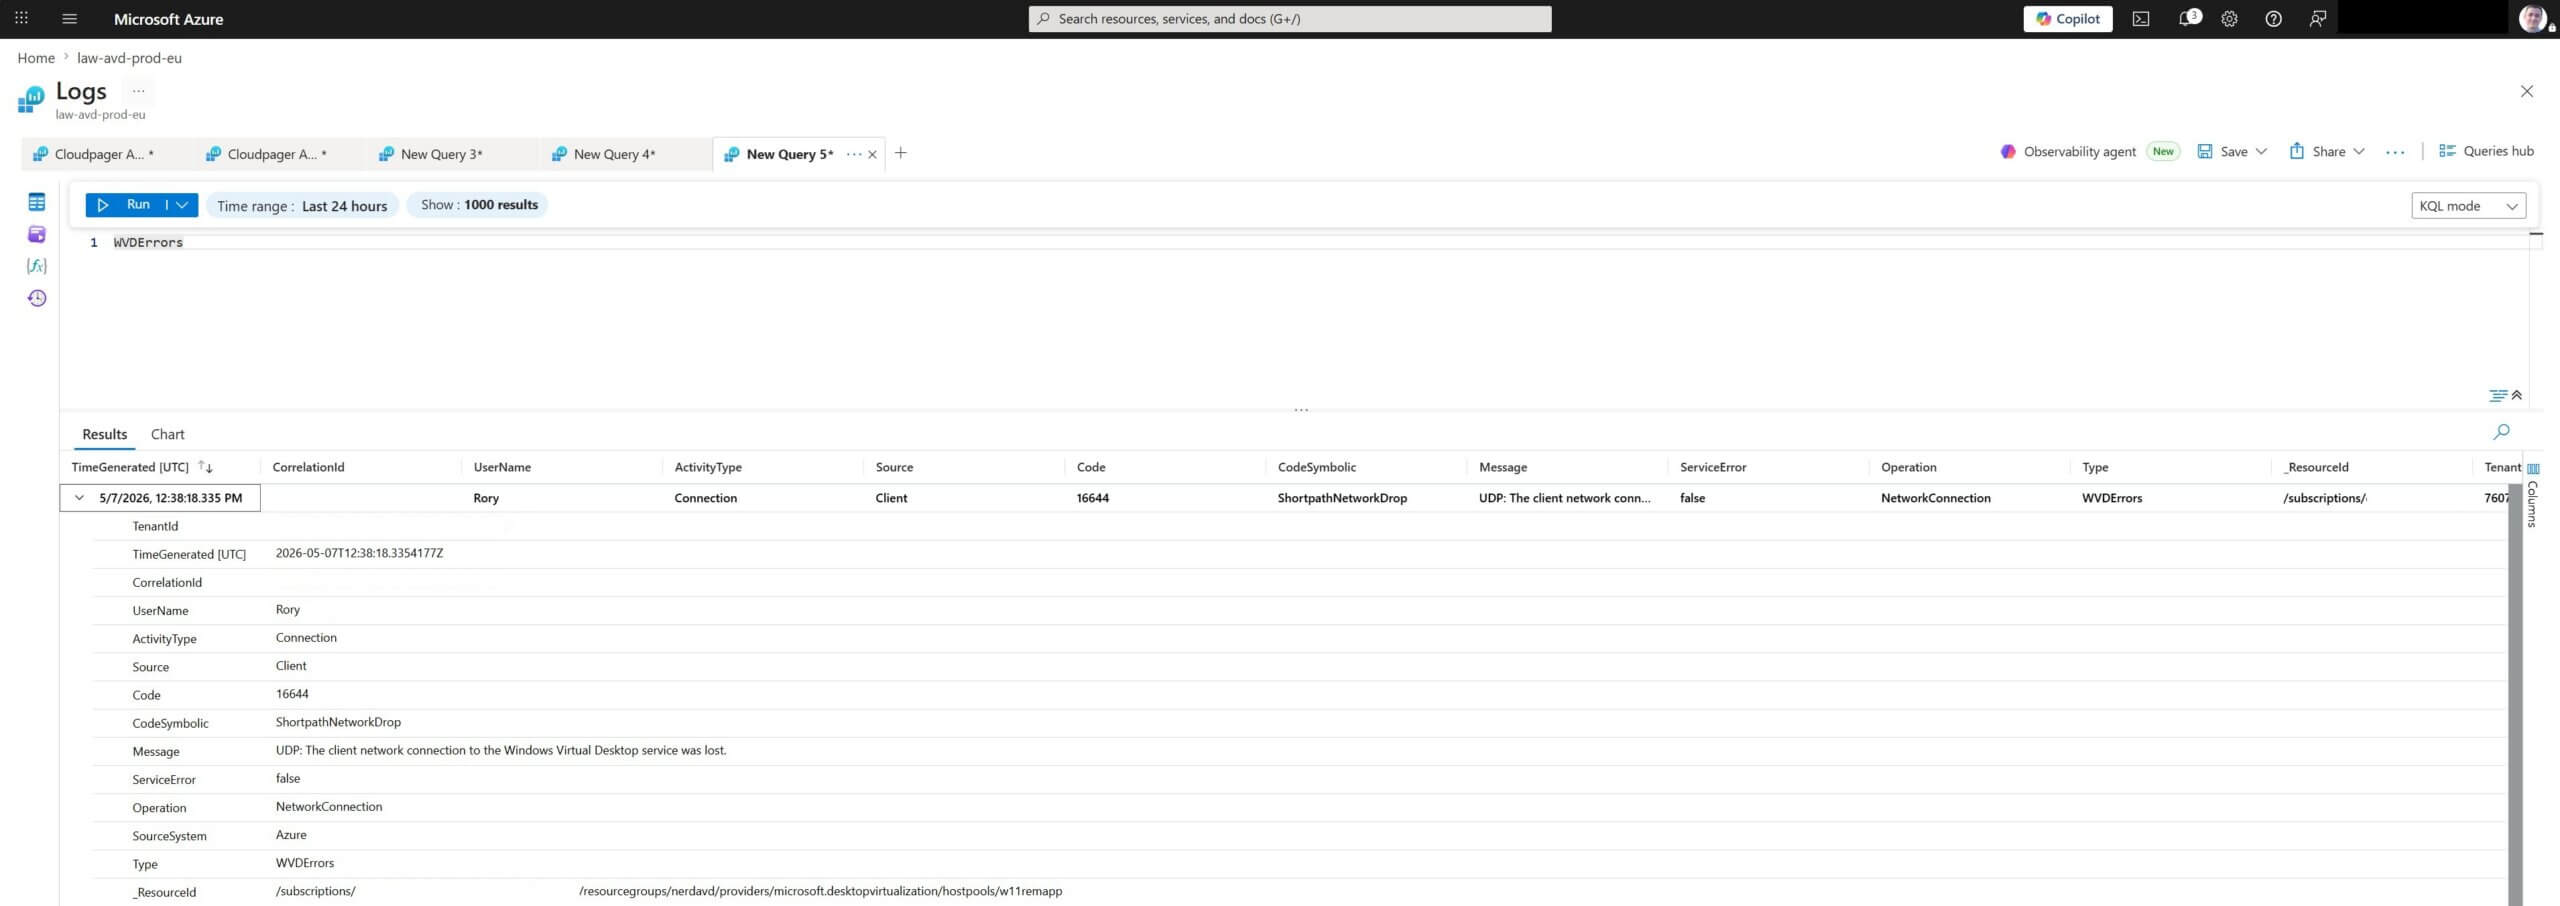Screen dimensions: 2560x906
Task: Go to Home breadcrumb
Action: (36, 58)
